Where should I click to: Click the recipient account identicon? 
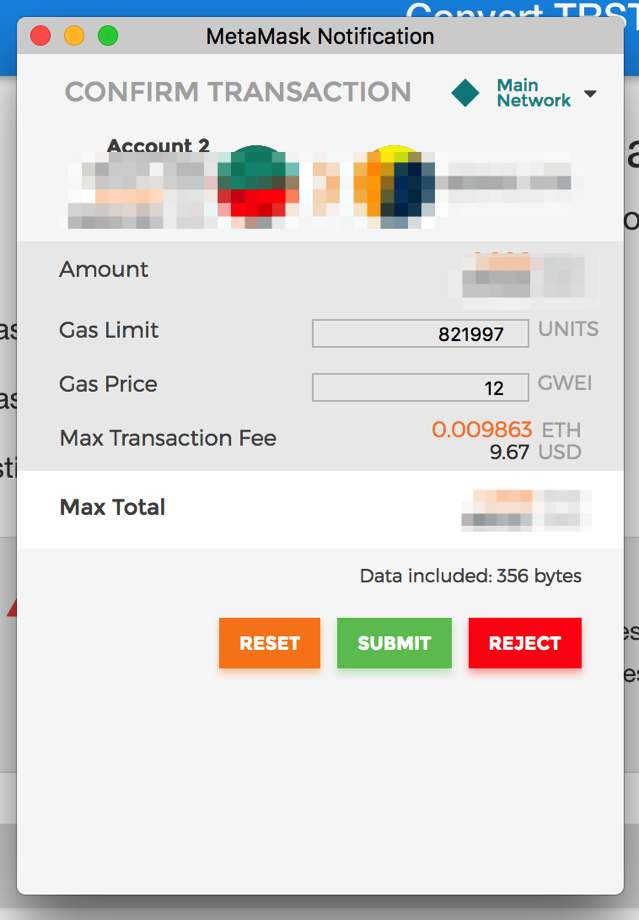point(394,187)
